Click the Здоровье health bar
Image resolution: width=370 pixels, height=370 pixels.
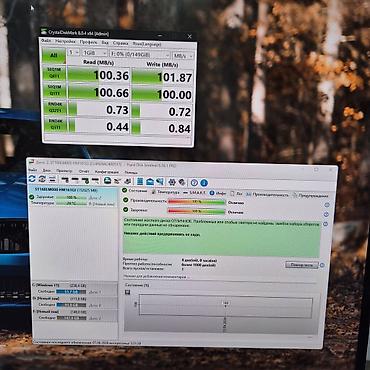pos(196,211)
